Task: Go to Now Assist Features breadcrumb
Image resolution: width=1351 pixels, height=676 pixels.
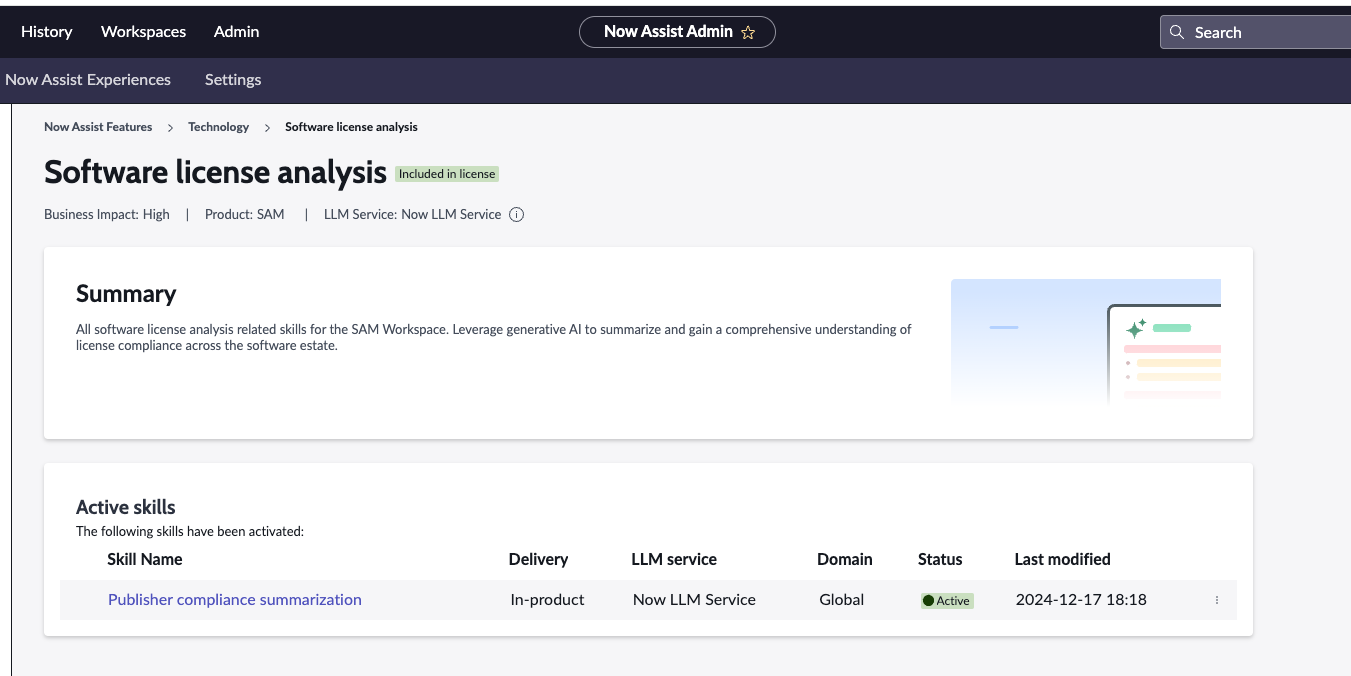Action: pyautogui.click(x=98, y=127)
